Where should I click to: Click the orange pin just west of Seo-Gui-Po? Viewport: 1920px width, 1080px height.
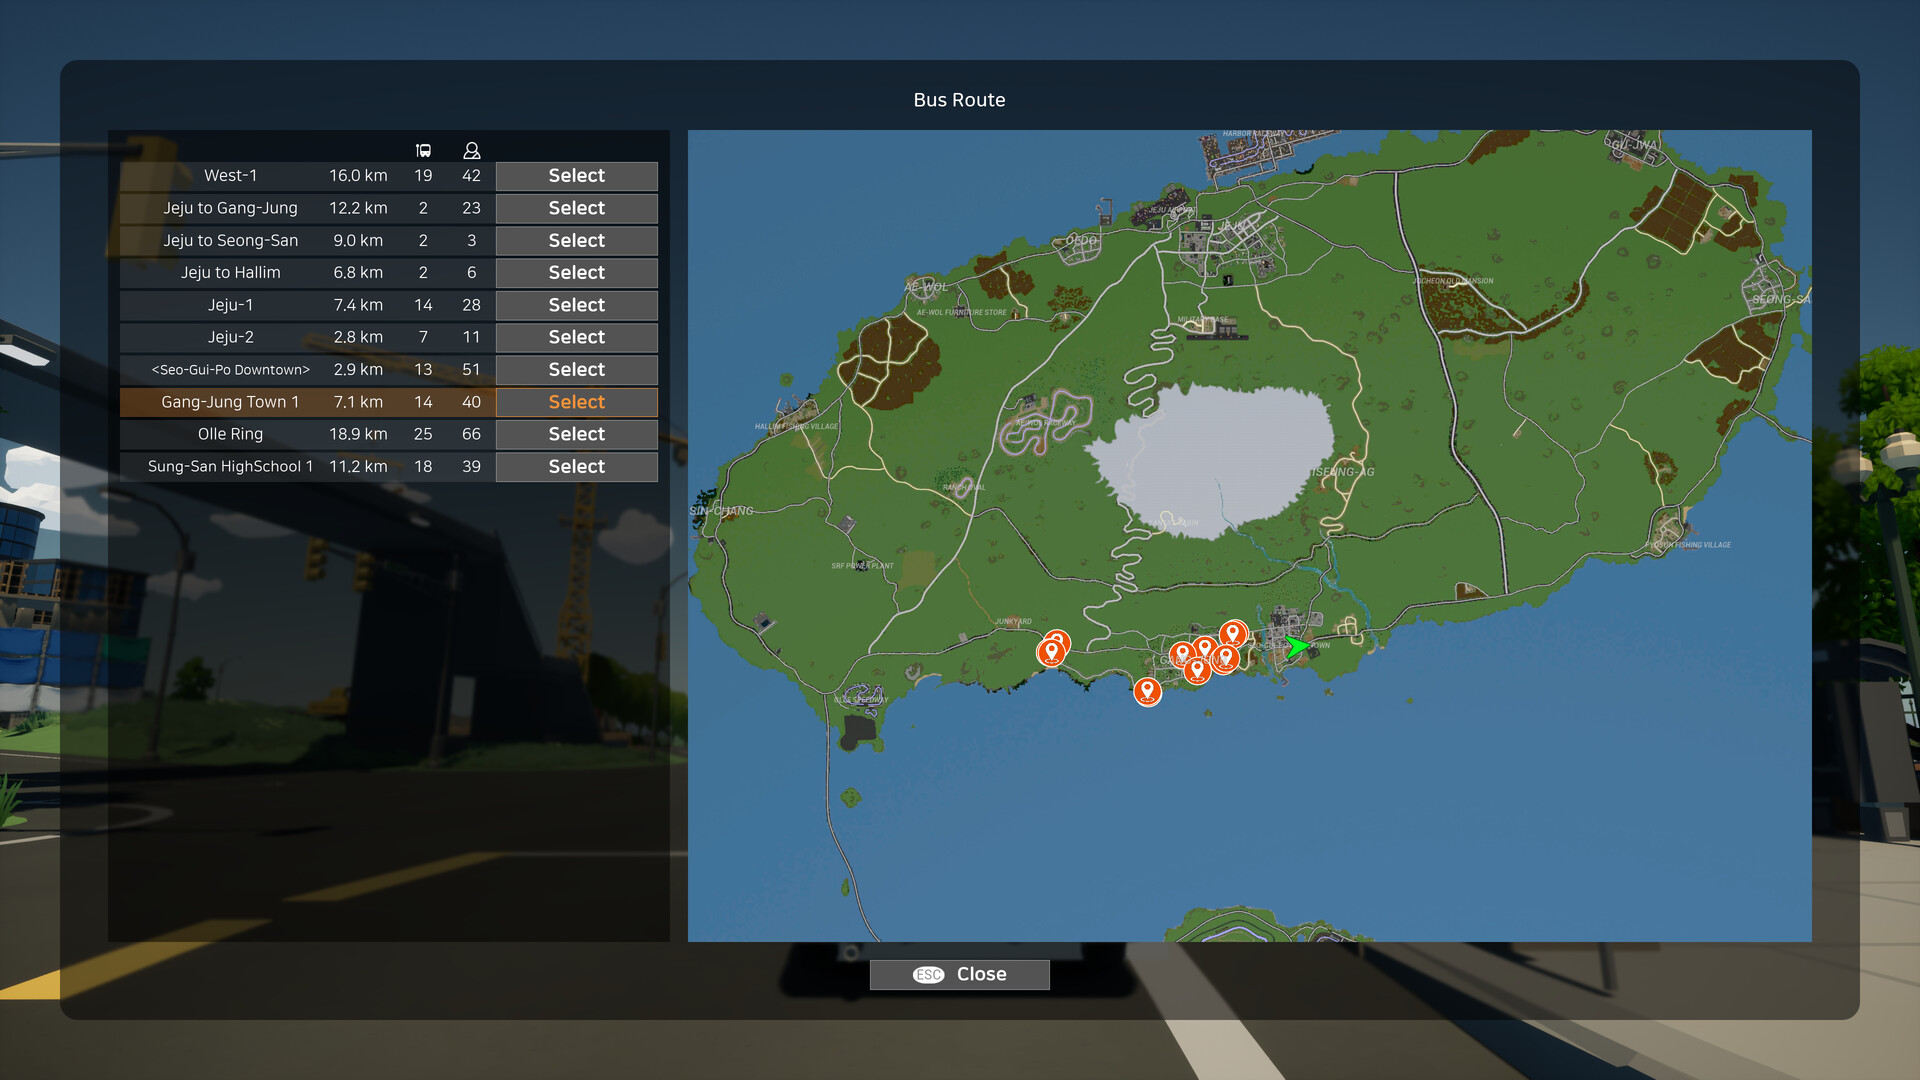tap(1227, 658)
